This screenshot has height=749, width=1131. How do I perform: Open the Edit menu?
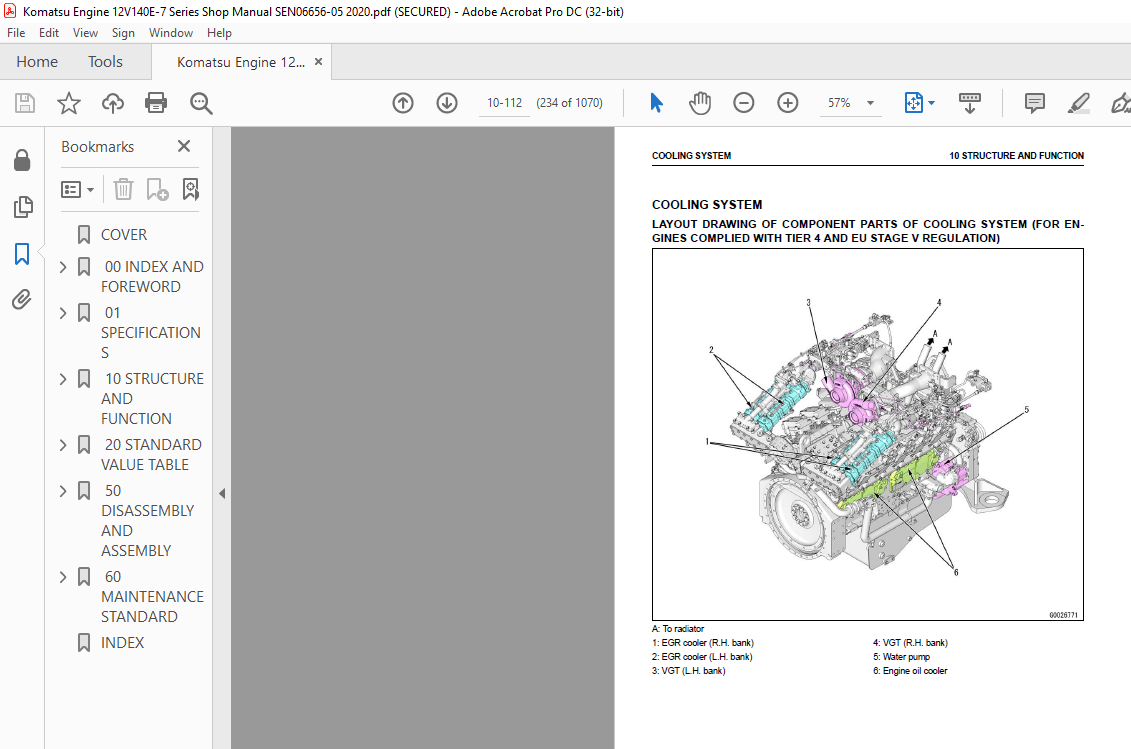(49, 33)
